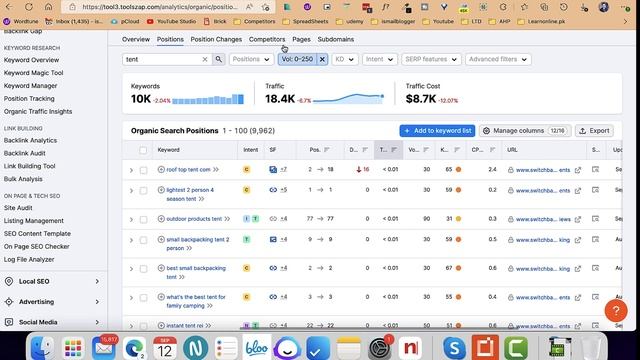Switch to the Subdomains tab
Viewport: 640px width, 360px height.
coord(336,40)
